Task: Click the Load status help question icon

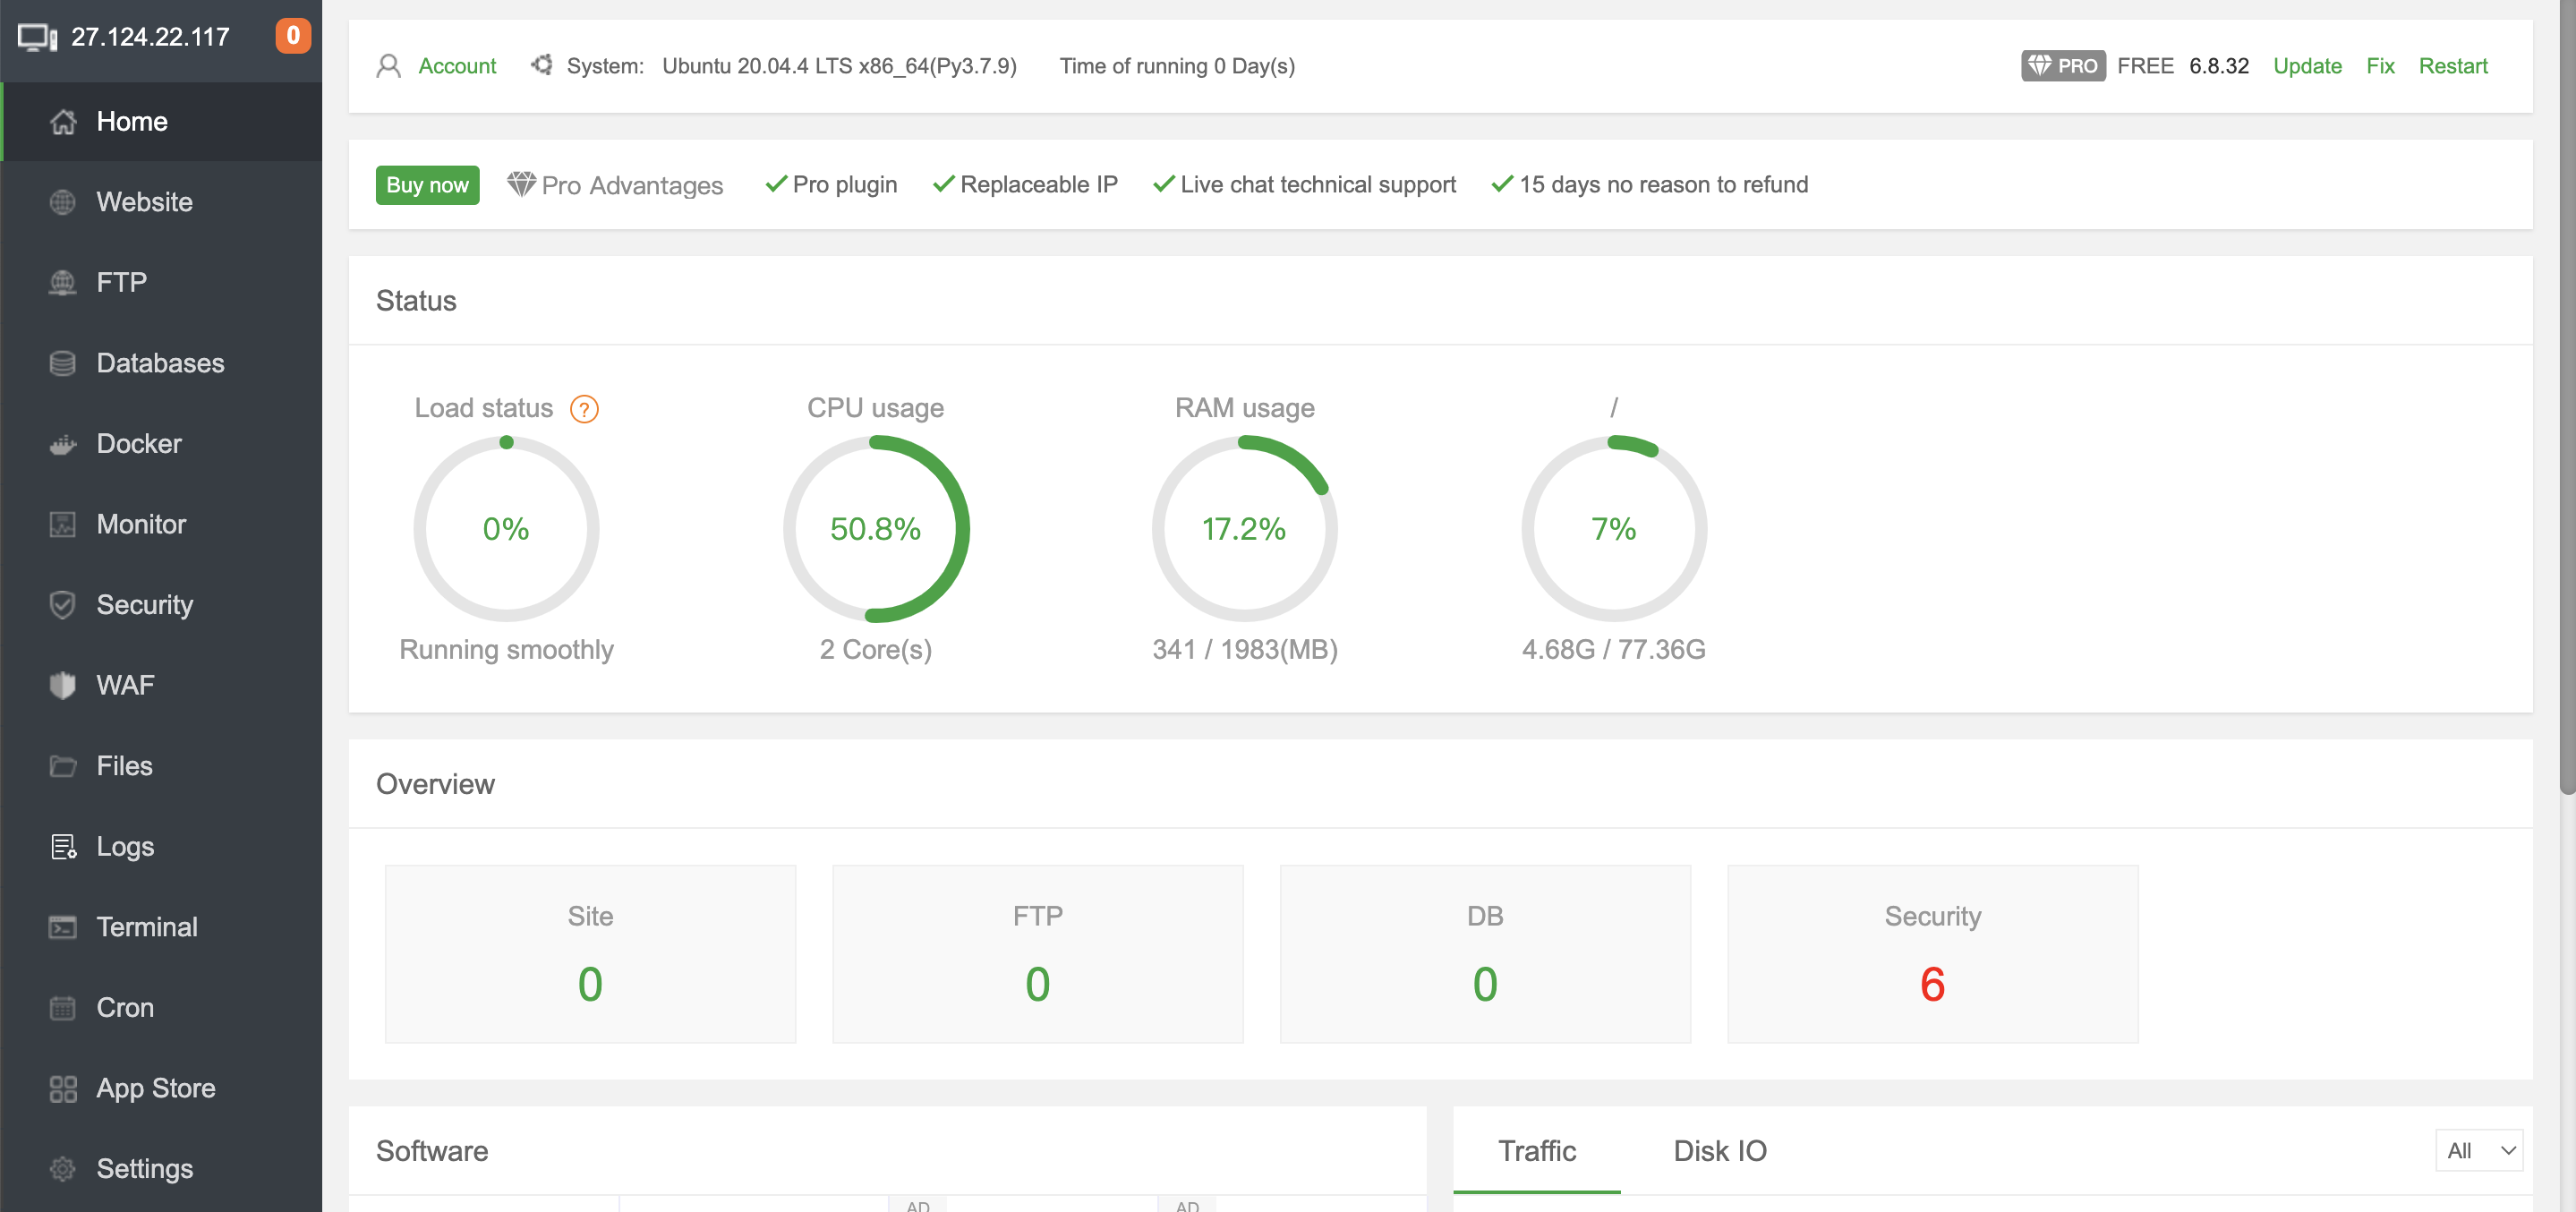Action: tap(584, 409)
